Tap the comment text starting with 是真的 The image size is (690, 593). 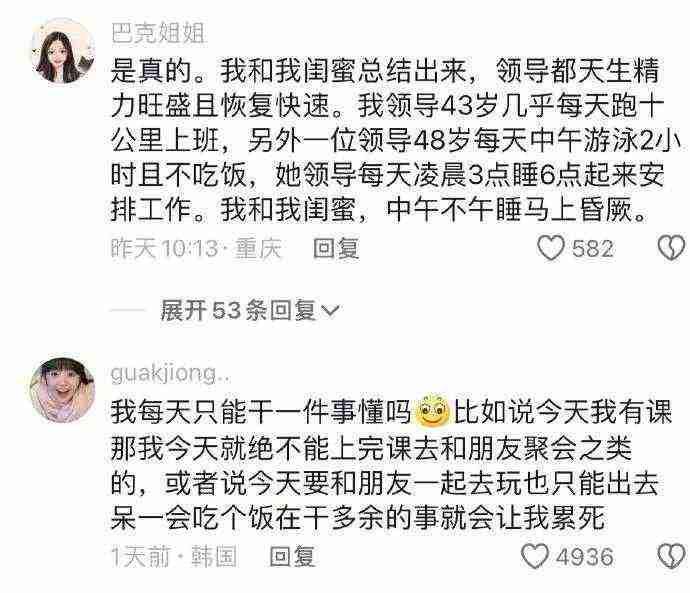coord(394,140)
